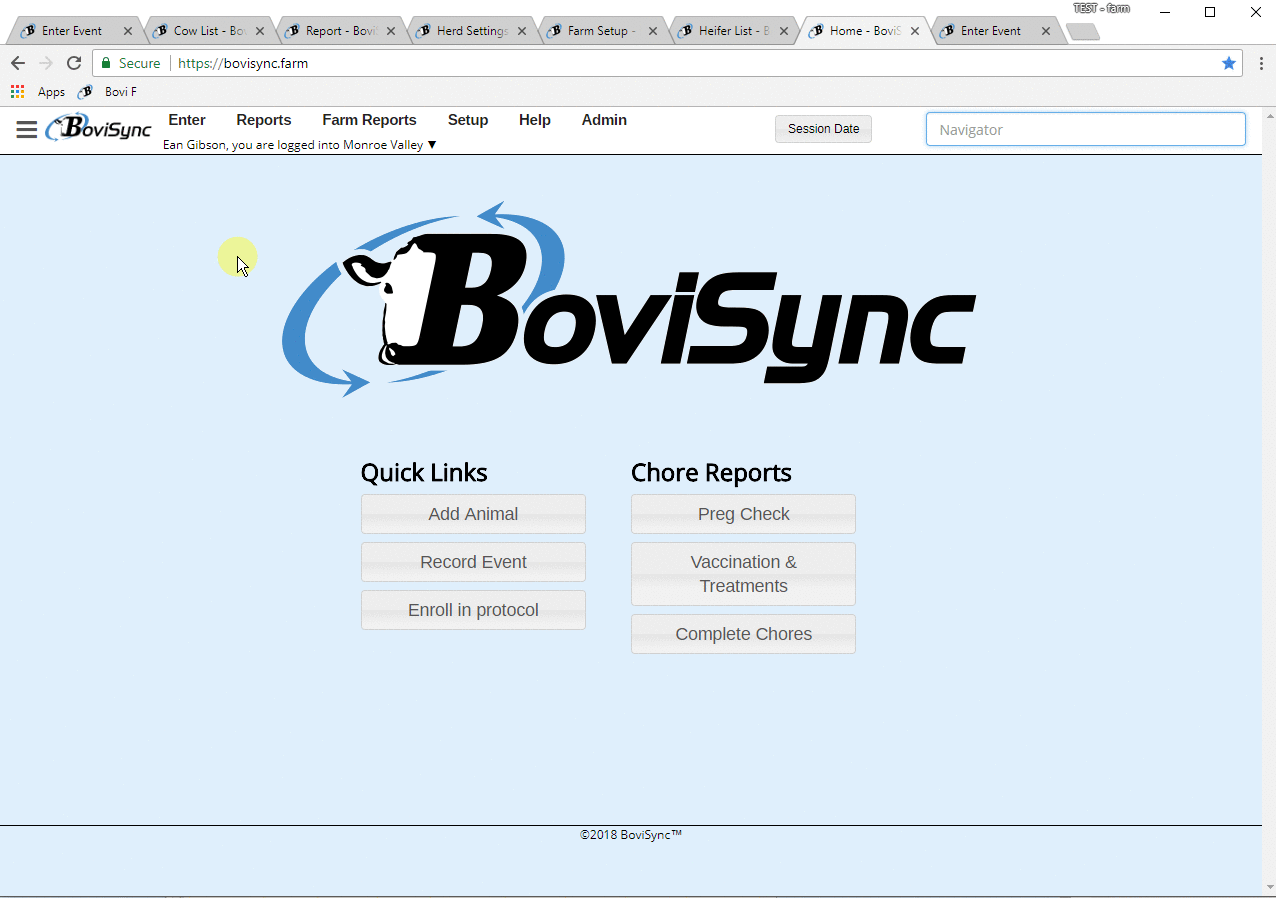Open the Setup menu
This screenshot has width=1276, height=898.
468,120
